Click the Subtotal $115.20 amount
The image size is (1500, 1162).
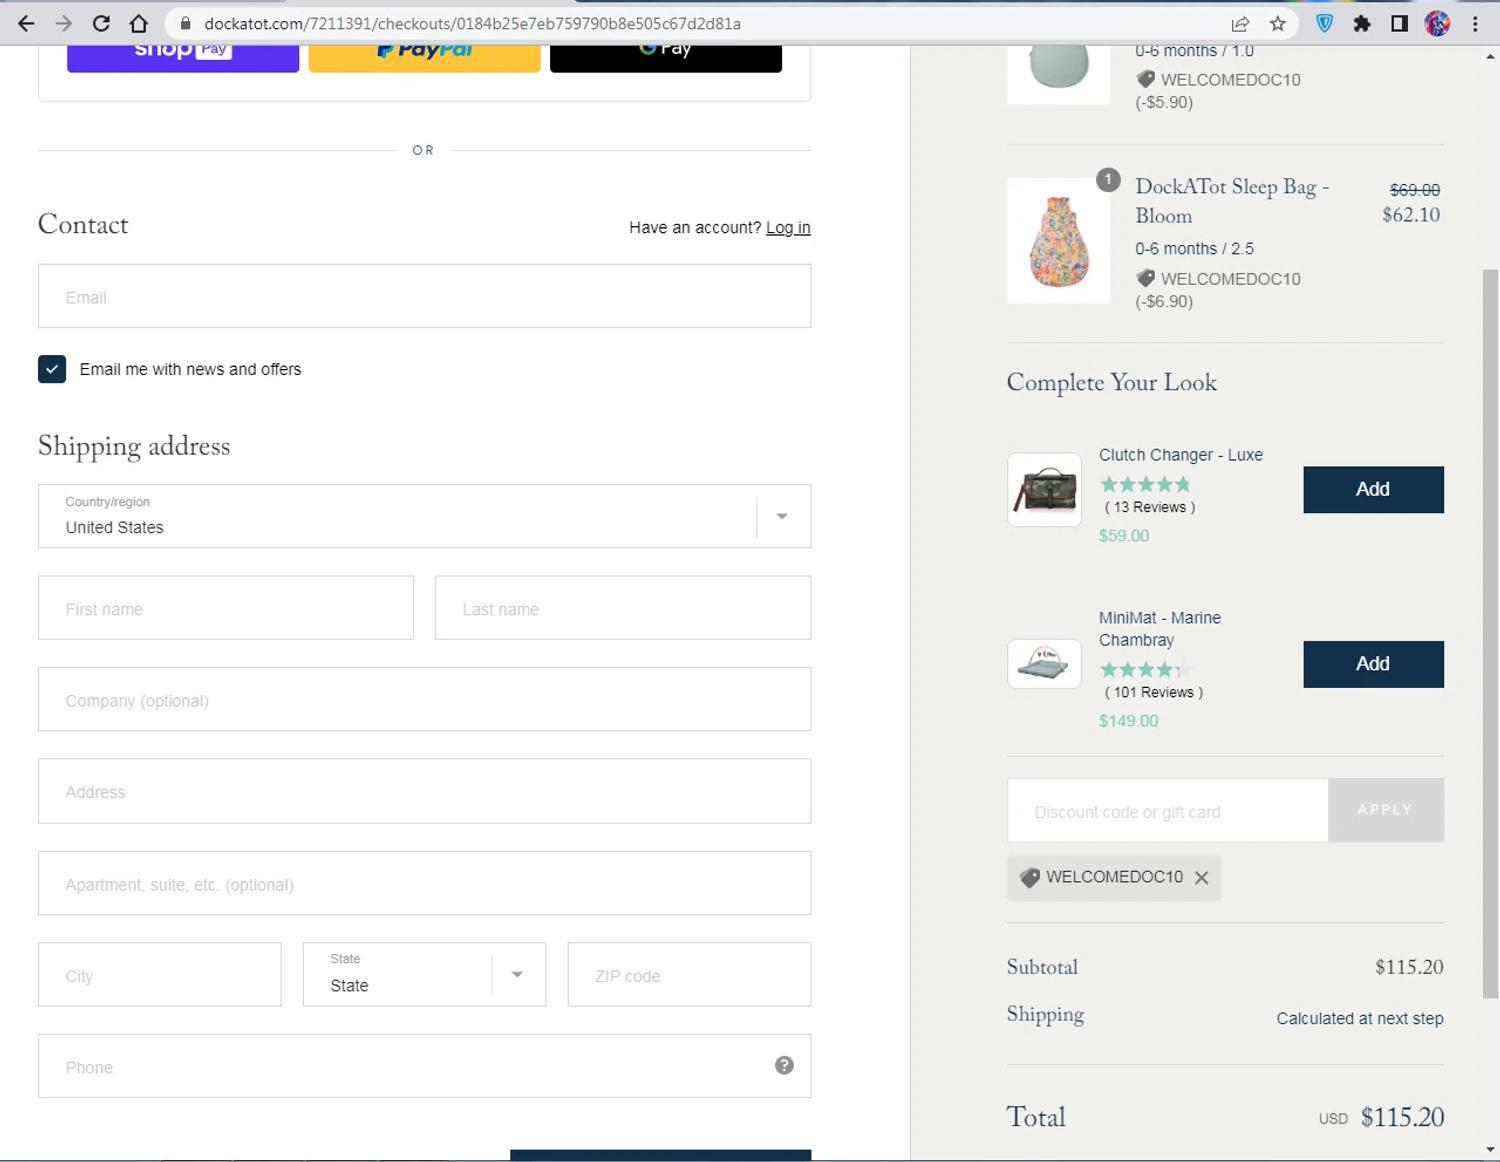point(1409,967)
